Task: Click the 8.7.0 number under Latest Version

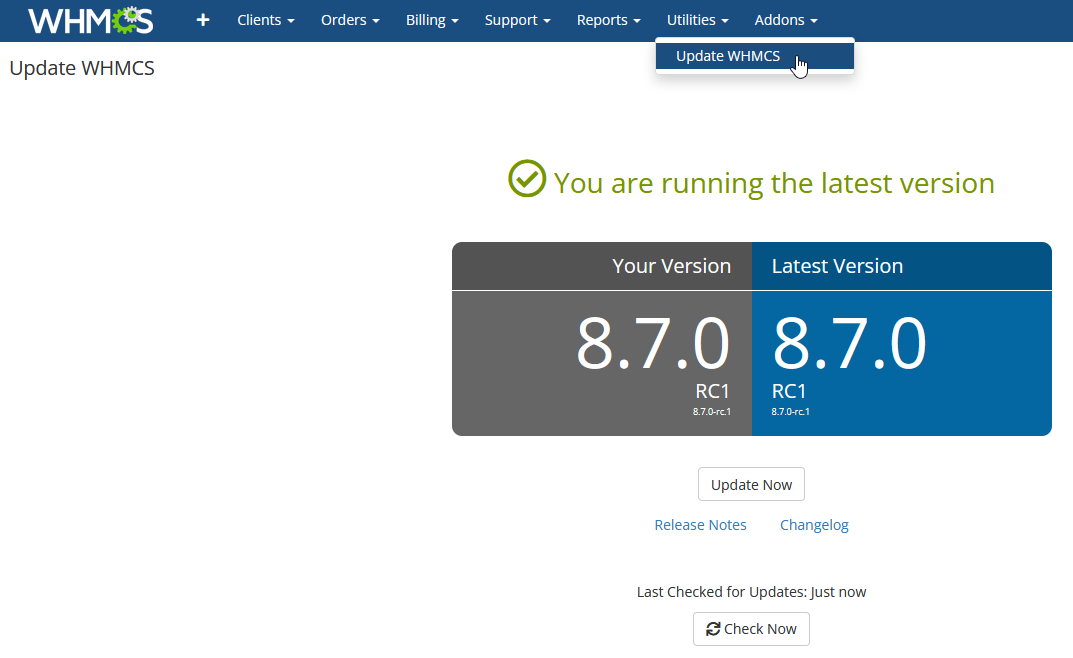Action: tap(849, 343)
